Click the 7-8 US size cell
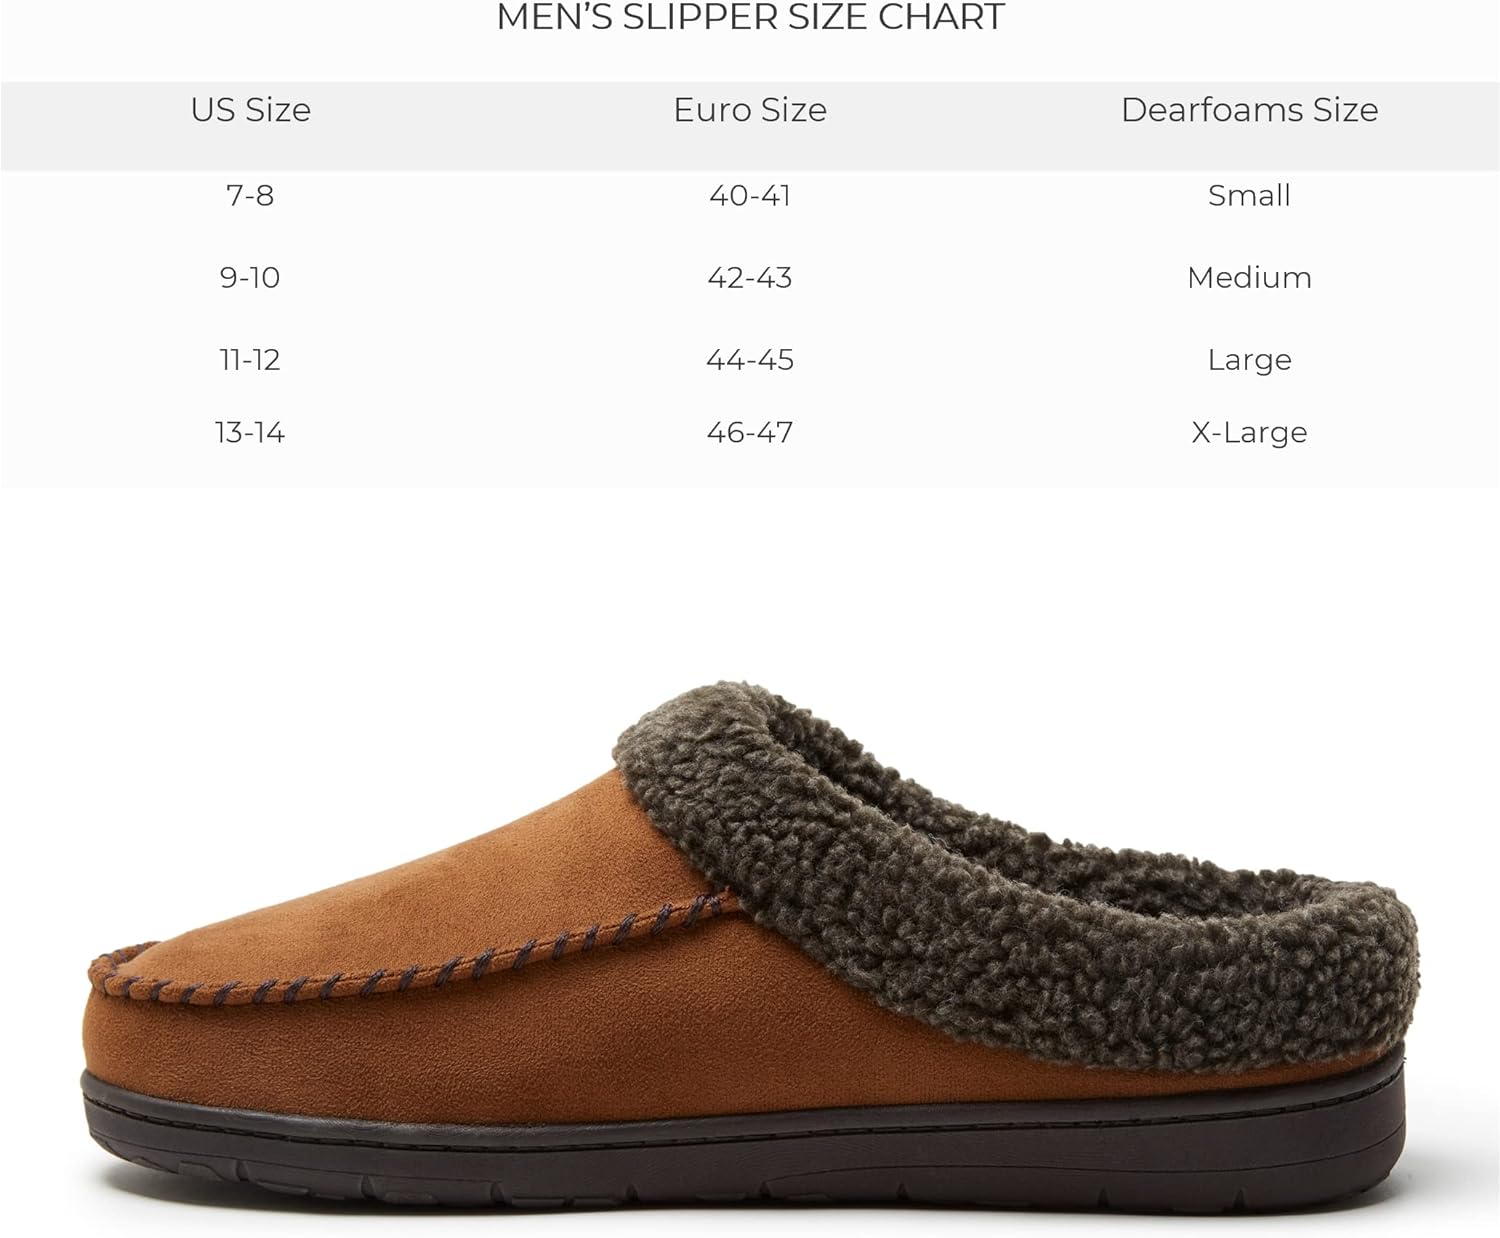 250,195
